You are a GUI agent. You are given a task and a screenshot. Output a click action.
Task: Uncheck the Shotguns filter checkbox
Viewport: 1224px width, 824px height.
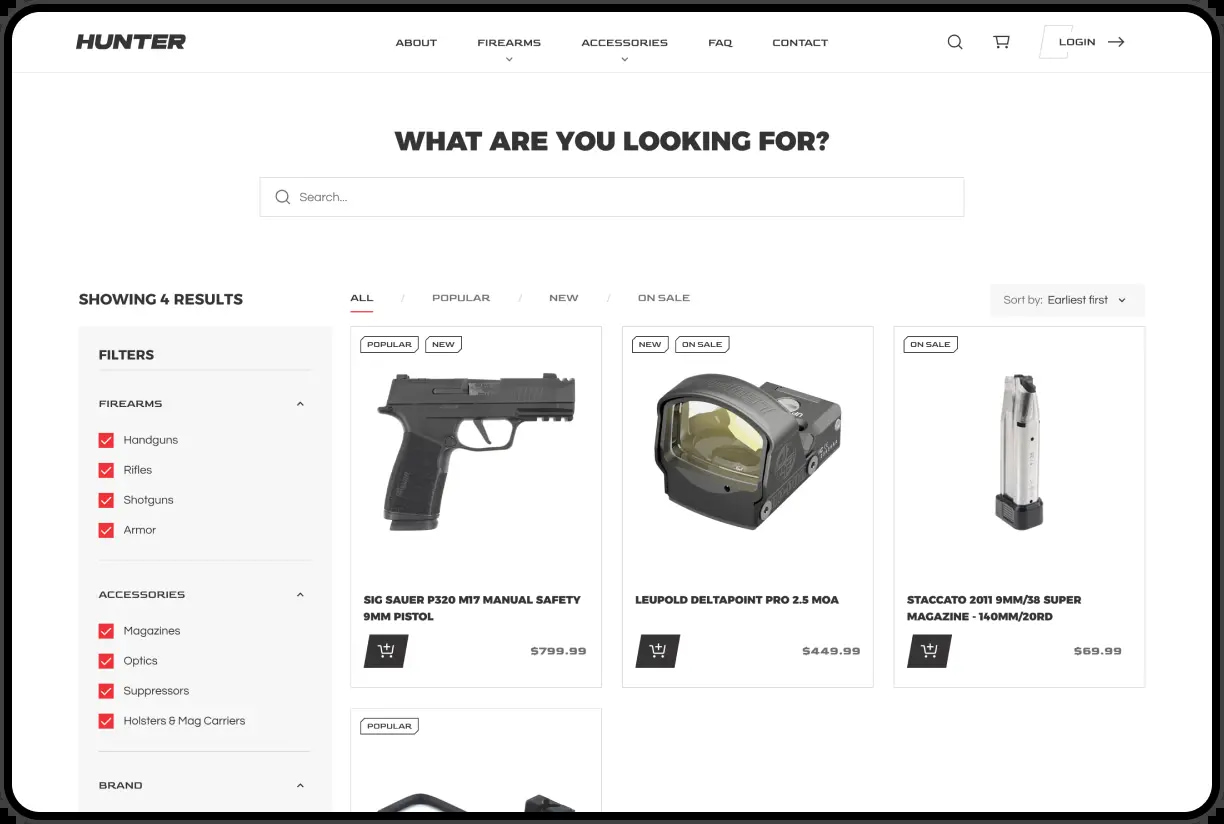pyautogui.click(x=106, y=500)
